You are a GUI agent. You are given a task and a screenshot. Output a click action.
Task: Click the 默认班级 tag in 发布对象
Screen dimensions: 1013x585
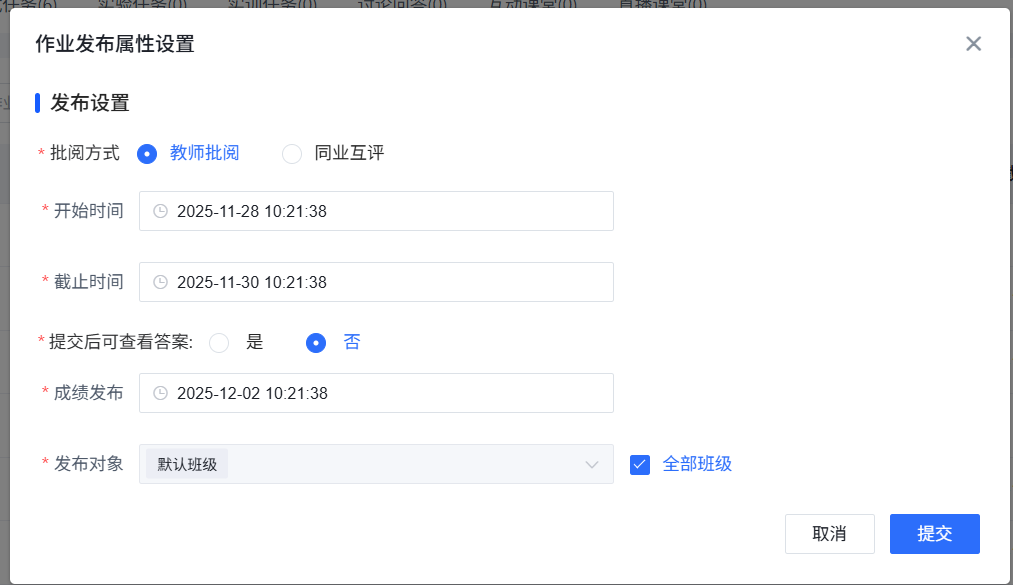click(x=187, y=464)
